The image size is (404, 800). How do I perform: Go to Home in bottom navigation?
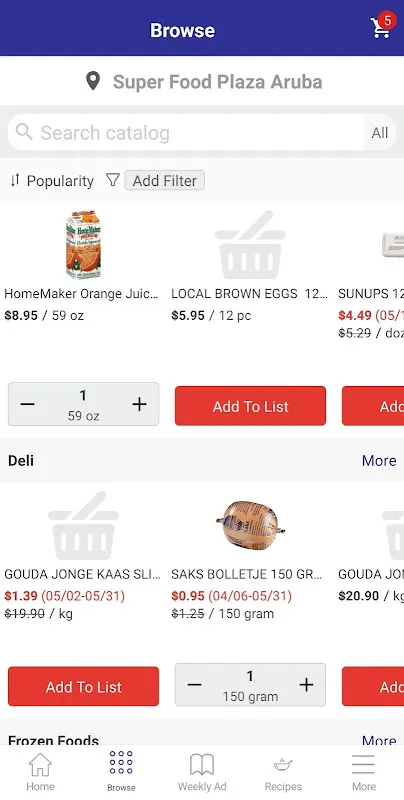[x=40, y=772]
